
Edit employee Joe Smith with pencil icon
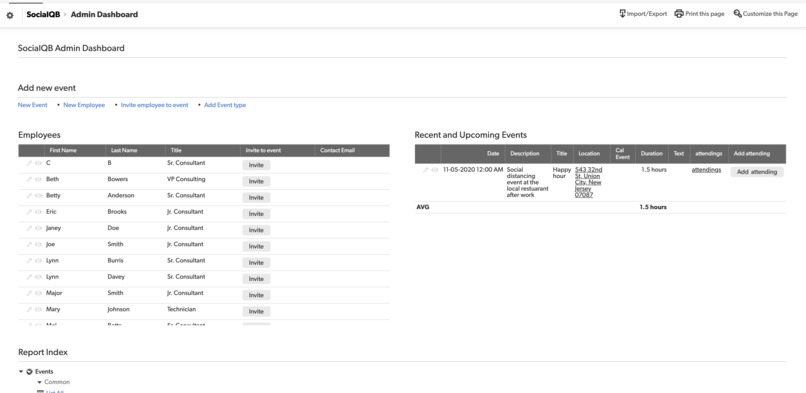[x=29, y=245]
